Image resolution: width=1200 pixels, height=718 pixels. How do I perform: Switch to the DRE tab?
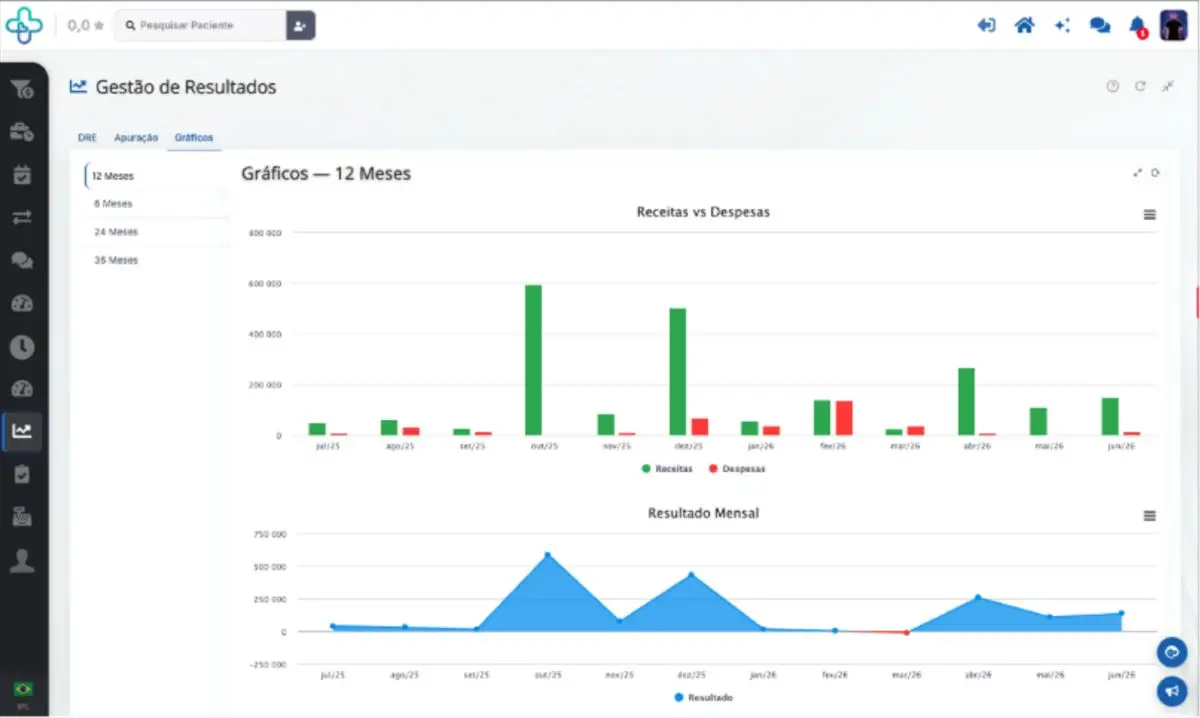click(x=87, y=138)
